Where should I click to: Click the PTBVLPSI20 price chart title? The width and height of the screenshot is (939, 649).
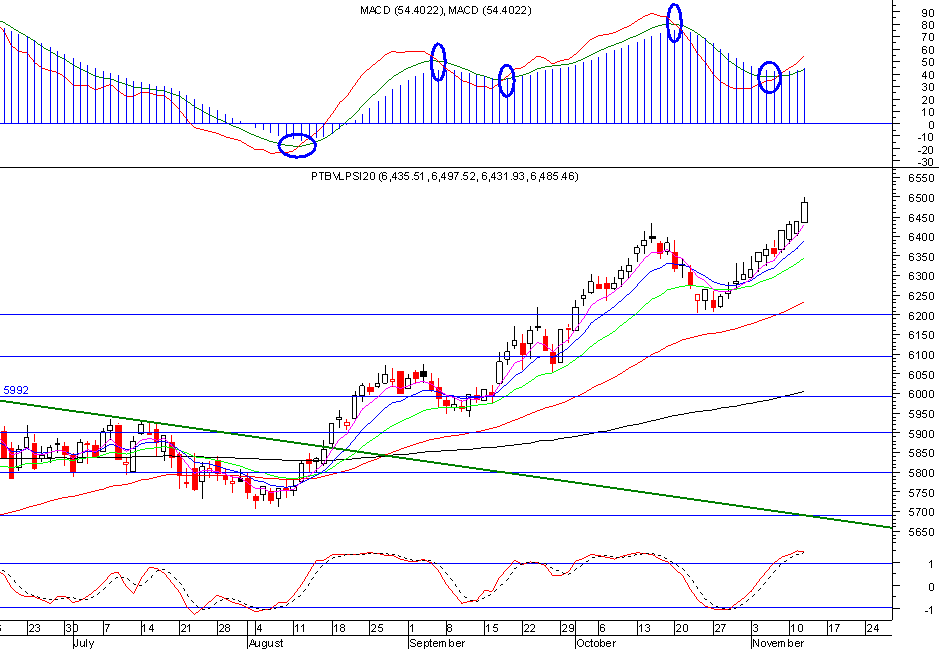tap(444, 176)
